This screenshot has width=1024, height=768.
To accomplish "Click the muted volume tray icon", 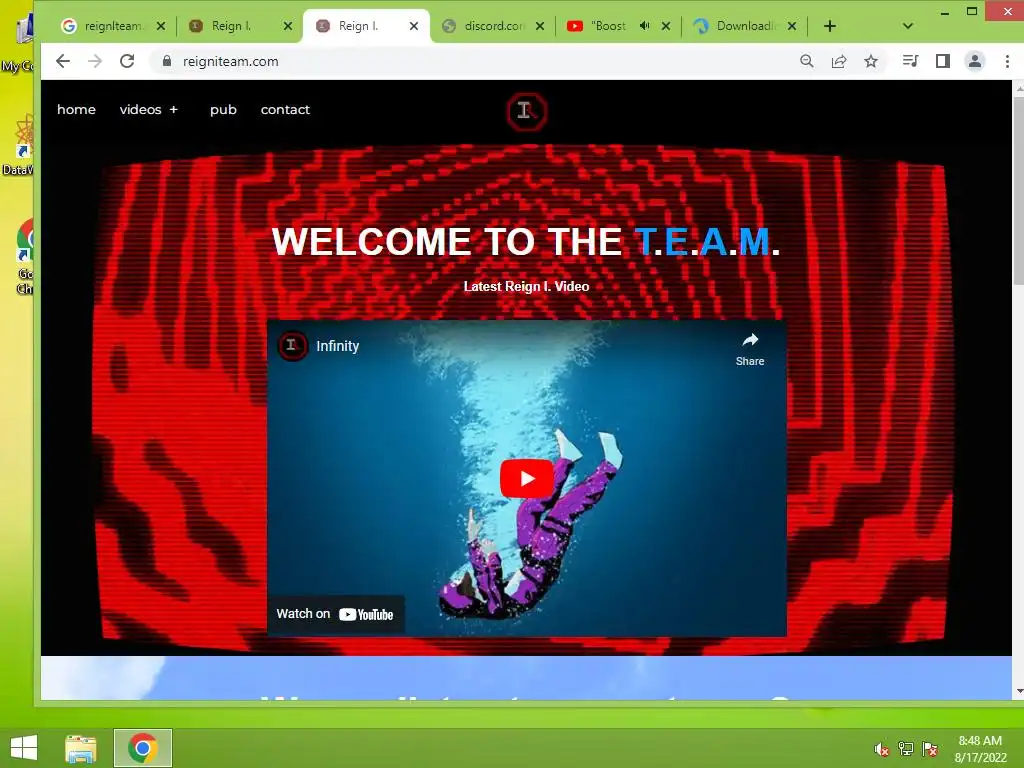I will [x=881, y=749].
